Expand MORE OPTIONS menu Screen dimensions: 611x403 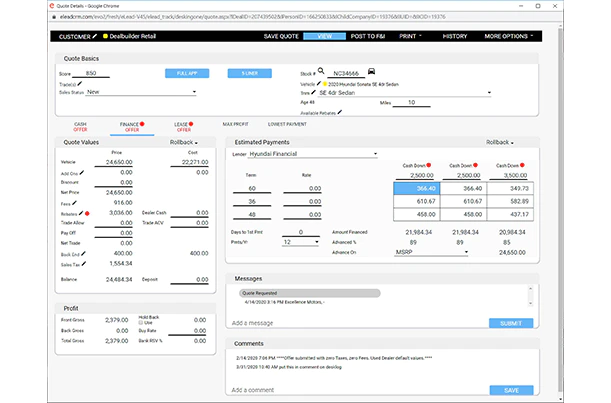pos(509,36)
